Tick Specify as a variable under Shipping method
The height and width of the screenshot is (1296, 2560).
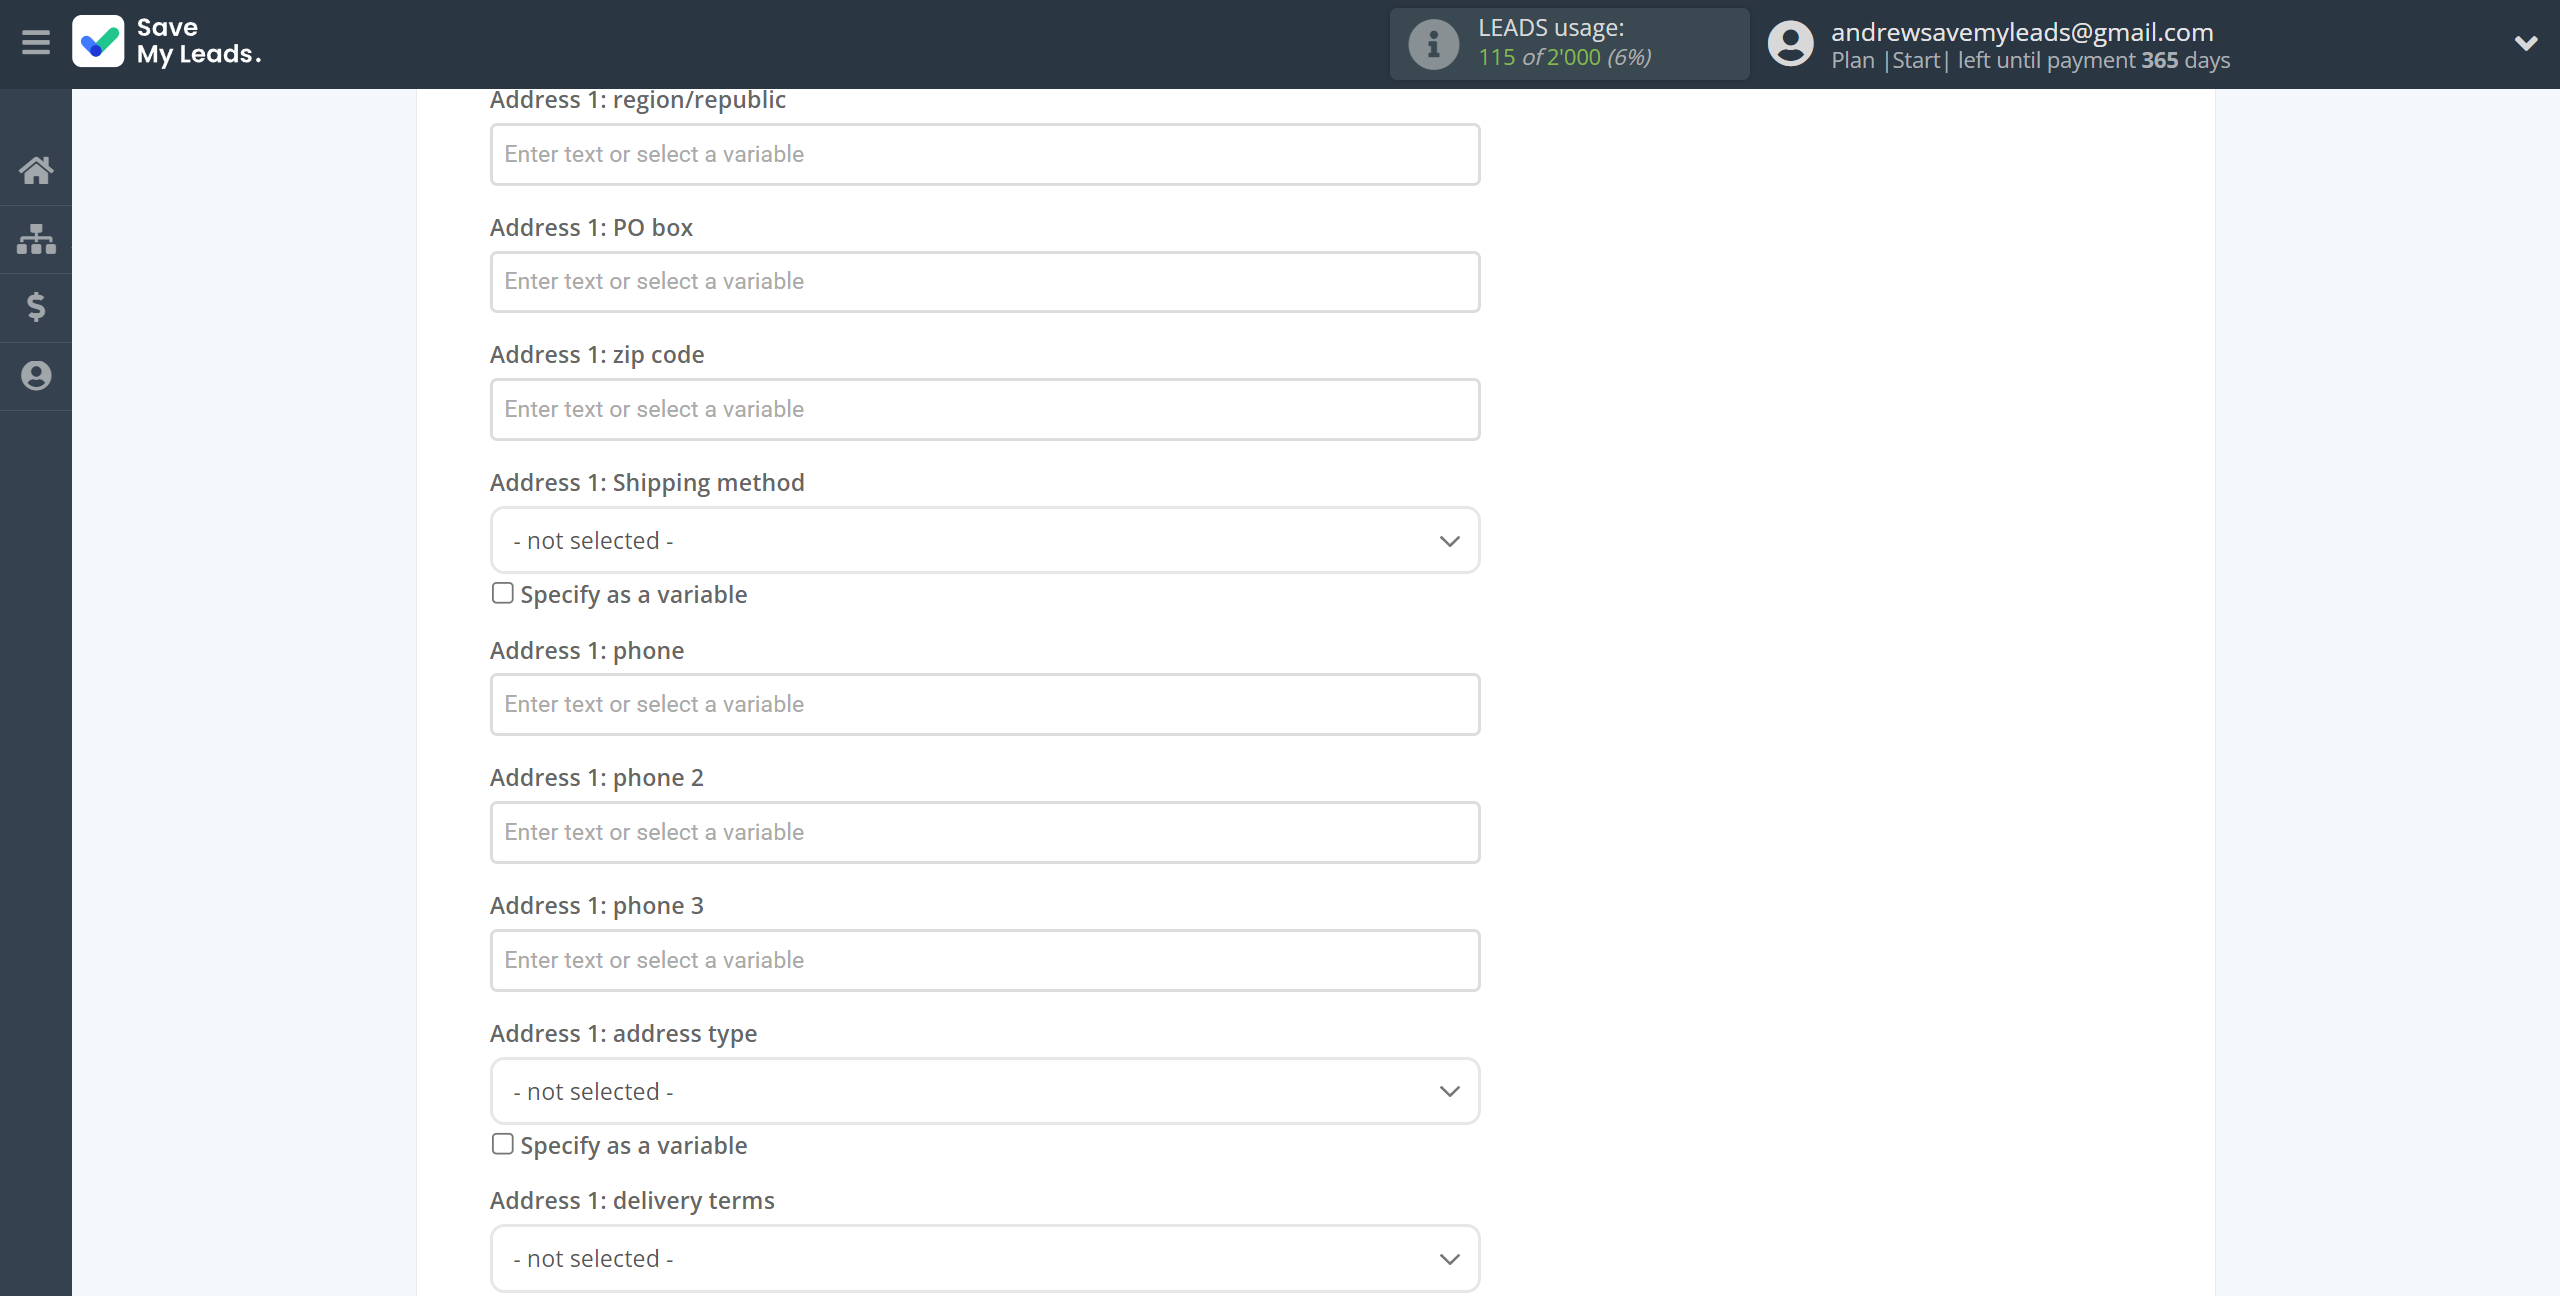(503, 593)
